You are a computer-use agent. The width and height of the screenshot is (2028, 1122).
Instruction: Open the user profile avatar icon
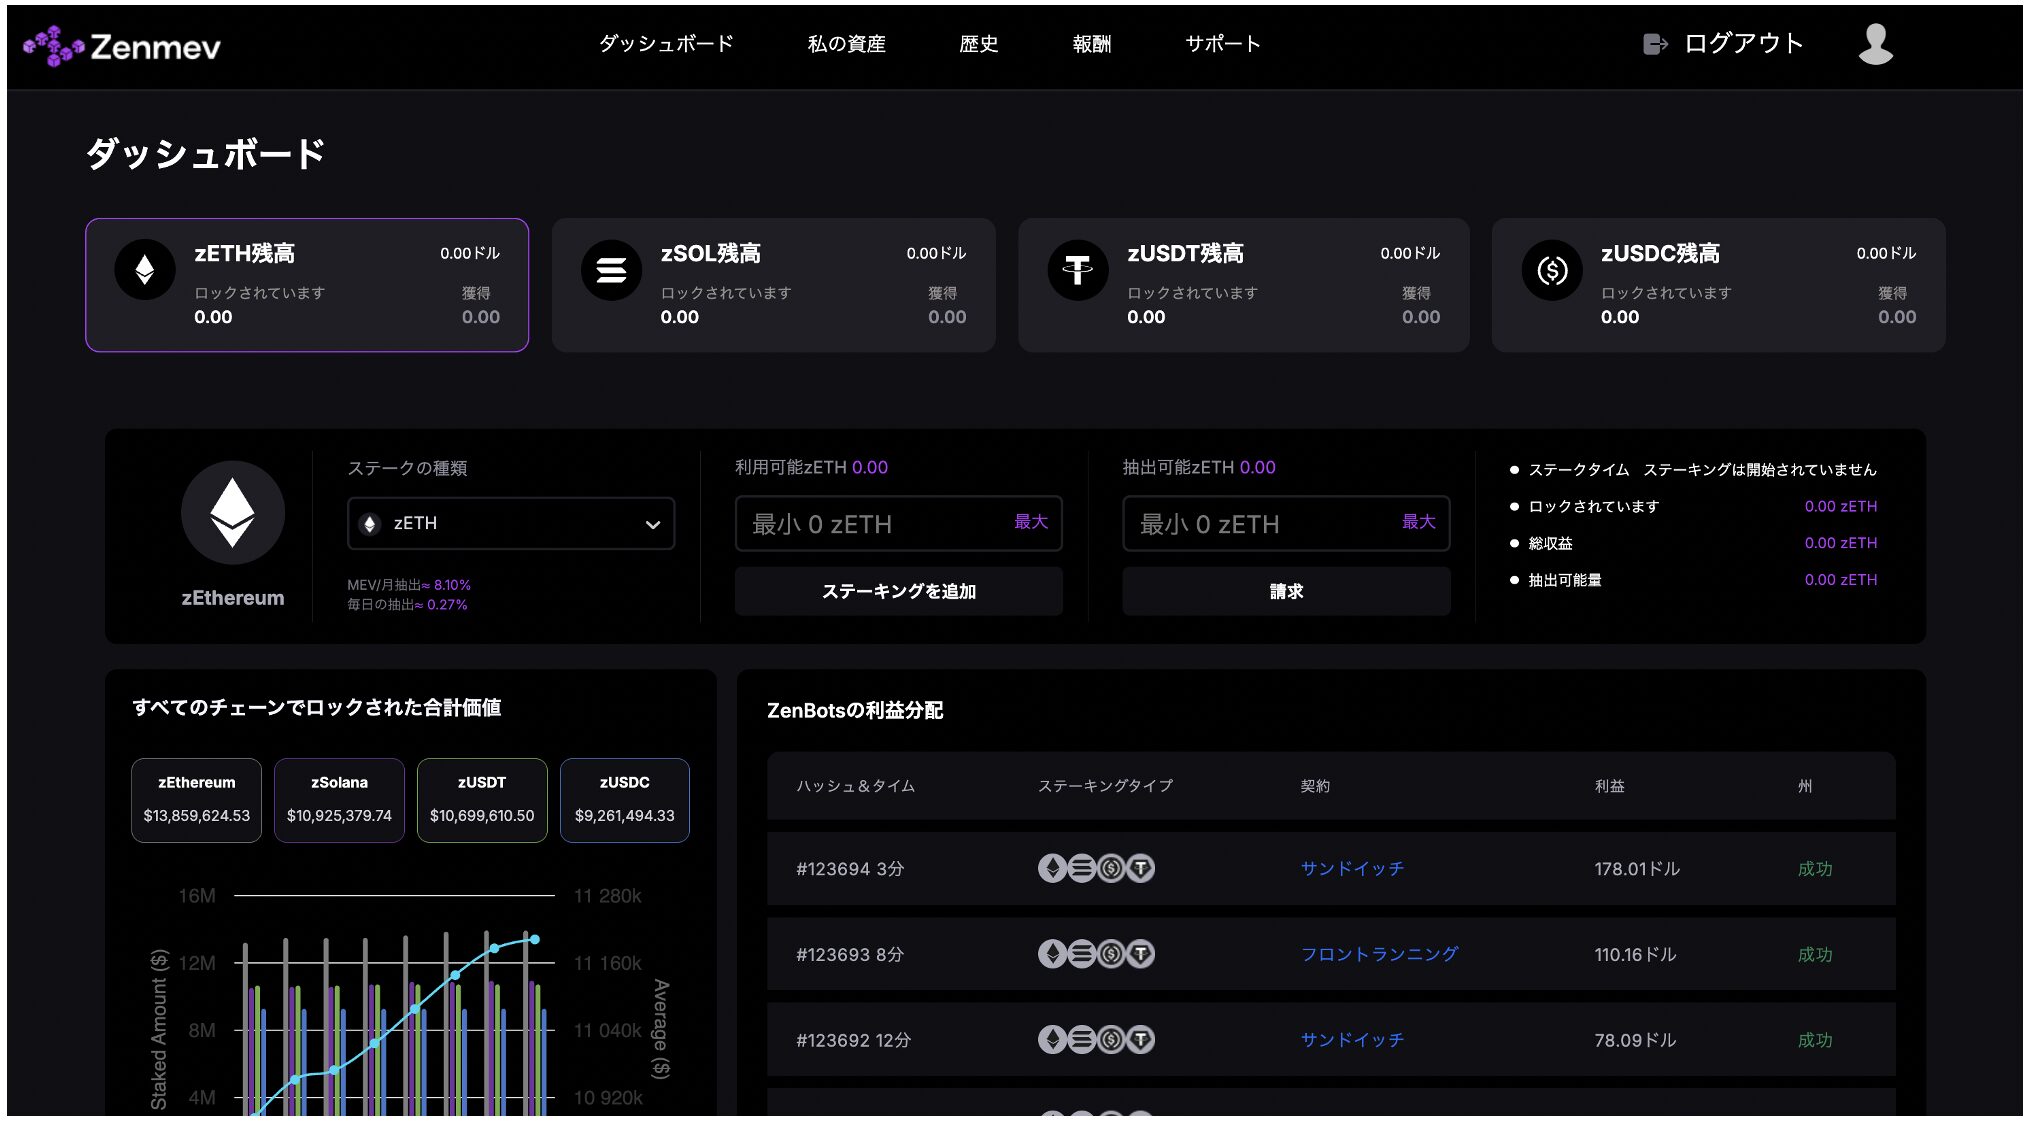click(x=1875, y=44)
